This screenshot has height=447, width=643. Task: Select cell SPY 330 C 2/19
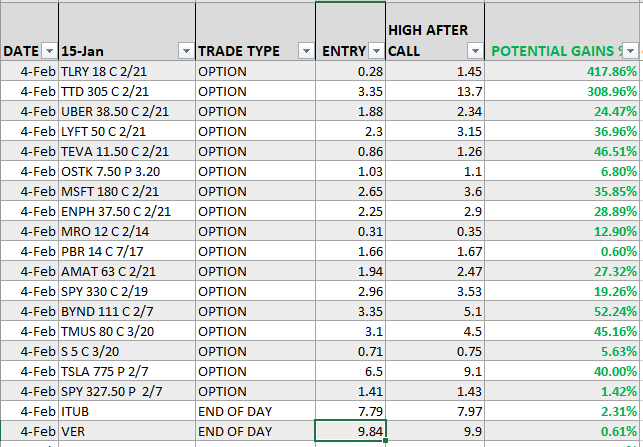tap(127, 291)
